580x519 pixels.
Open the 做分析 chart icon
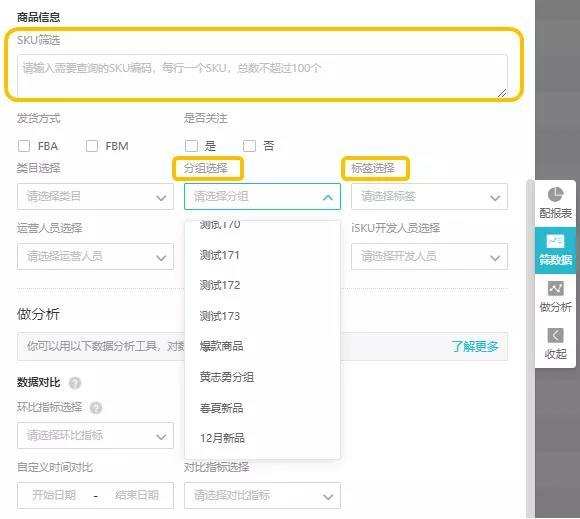pyautogui.click(x=555, y=289)
